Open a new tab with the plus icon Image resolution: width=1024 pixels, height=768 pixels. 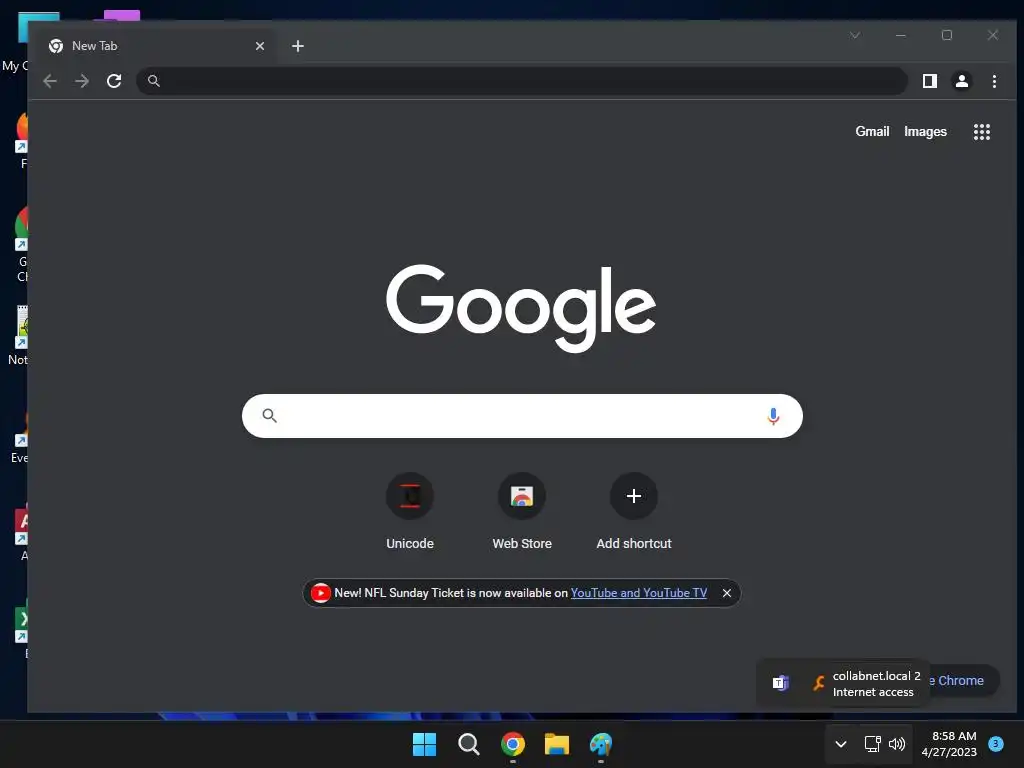point(298,46)
